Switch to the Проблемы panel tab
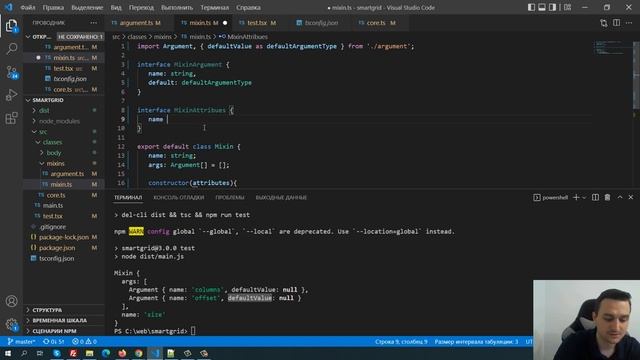 (x=230, y=198)
